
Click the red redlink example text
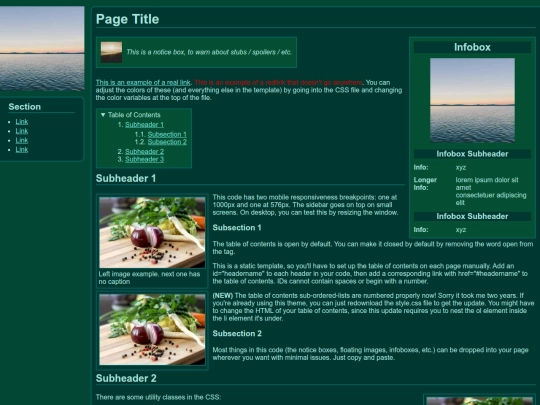pyautogui.click(x=278, y=83)
